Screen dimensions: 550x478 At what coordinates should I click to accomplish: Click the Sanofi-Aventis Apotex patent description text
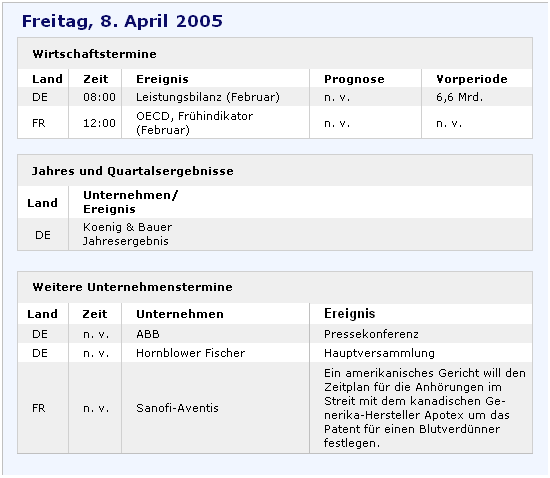[424, 408]
